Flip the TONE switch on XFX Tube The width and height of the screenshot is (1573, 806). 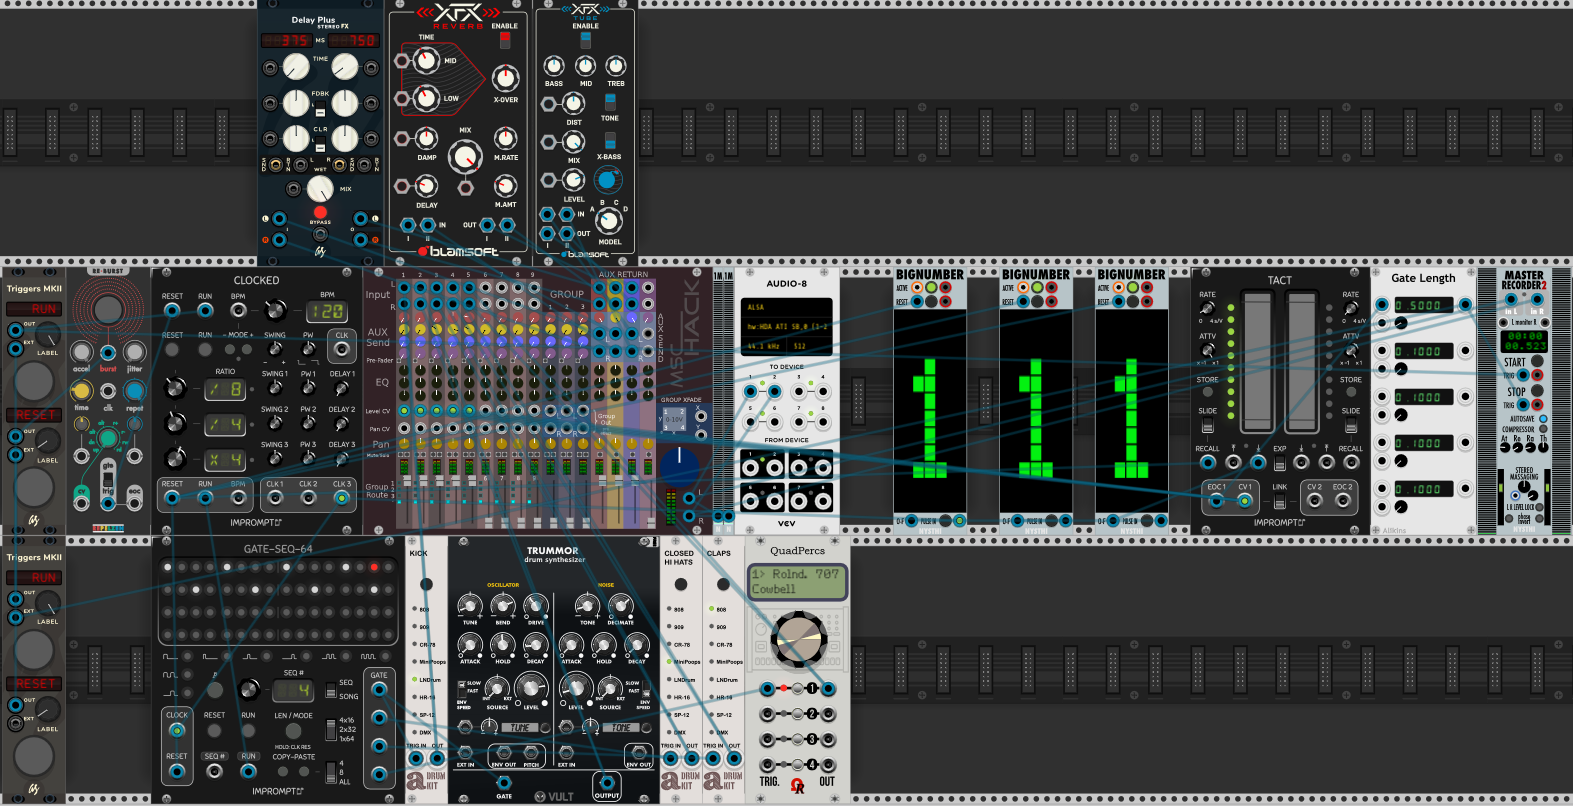[x=610, y=102]
